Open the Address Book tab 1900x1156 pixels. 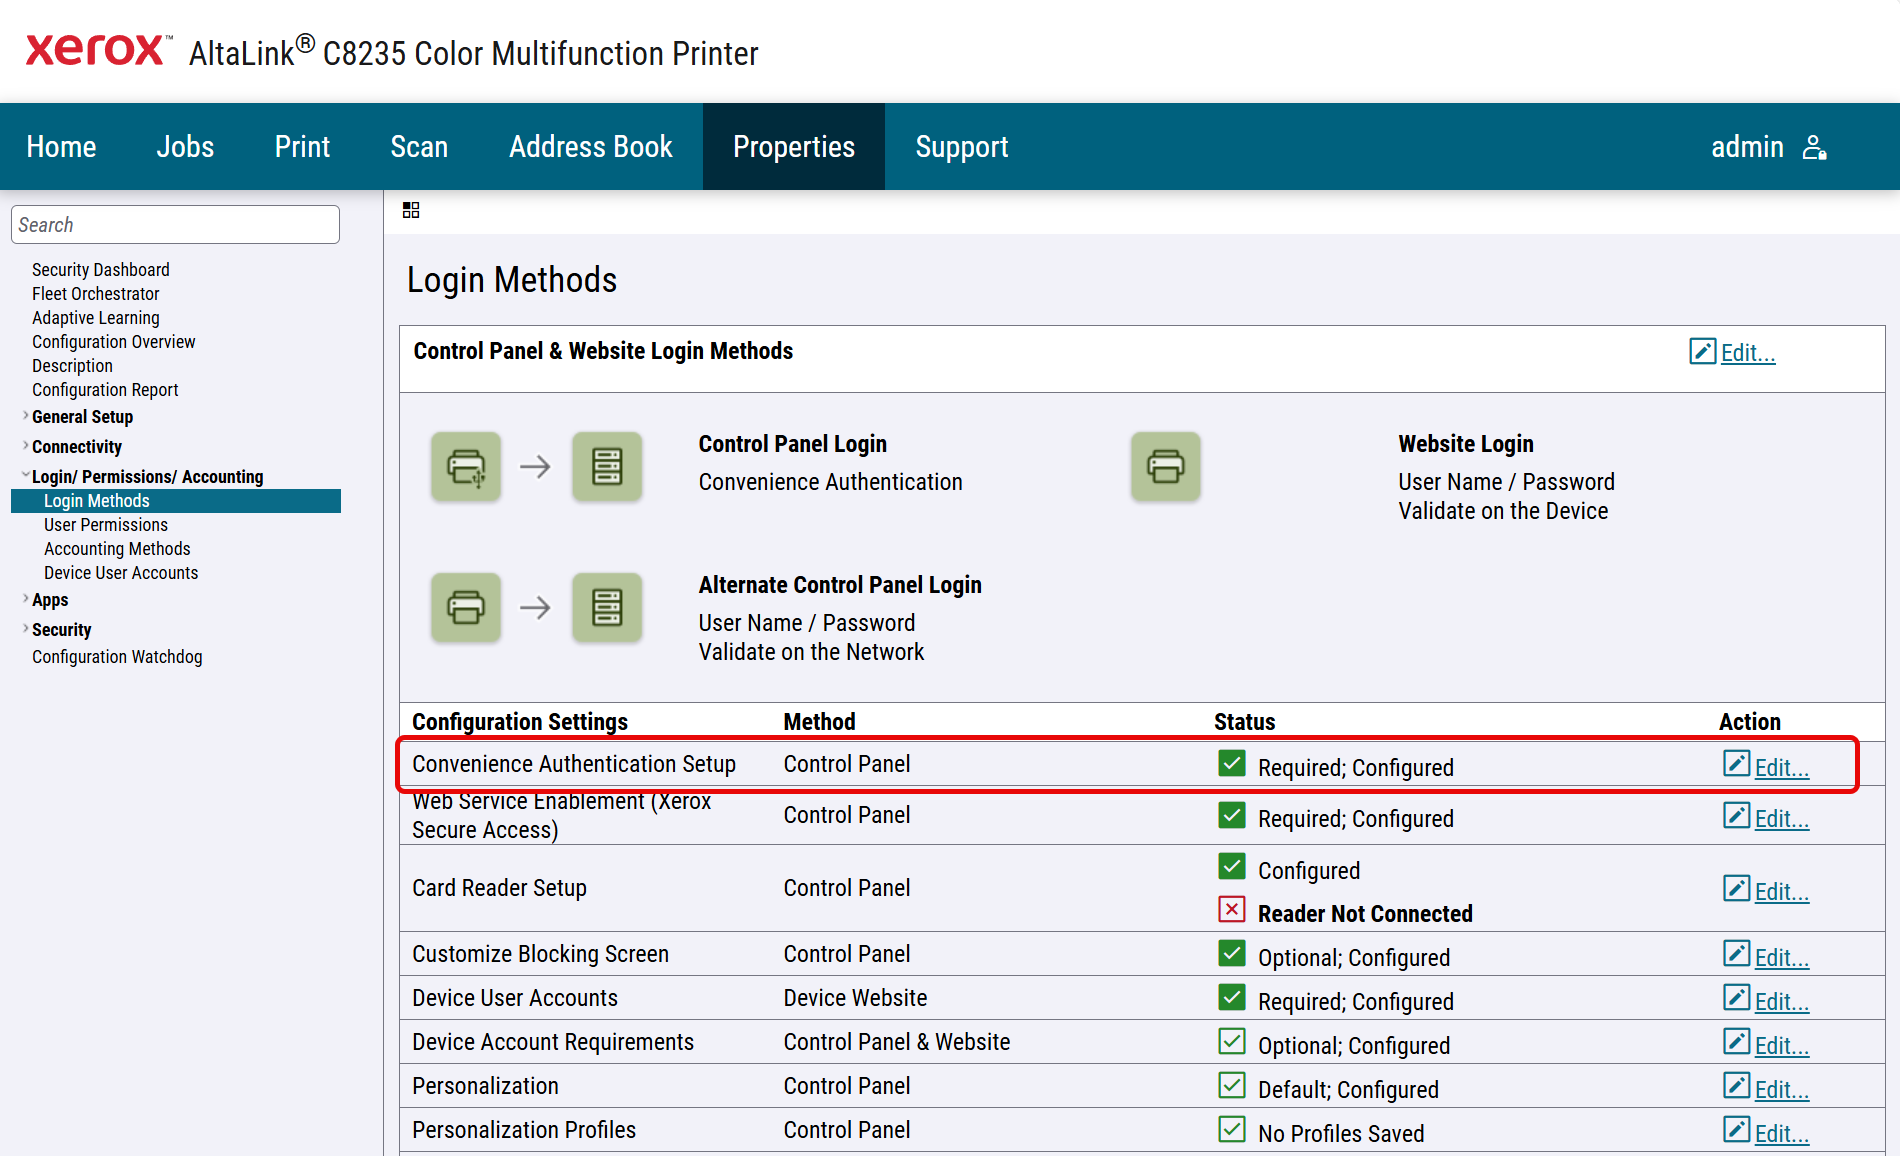point(590,147)
